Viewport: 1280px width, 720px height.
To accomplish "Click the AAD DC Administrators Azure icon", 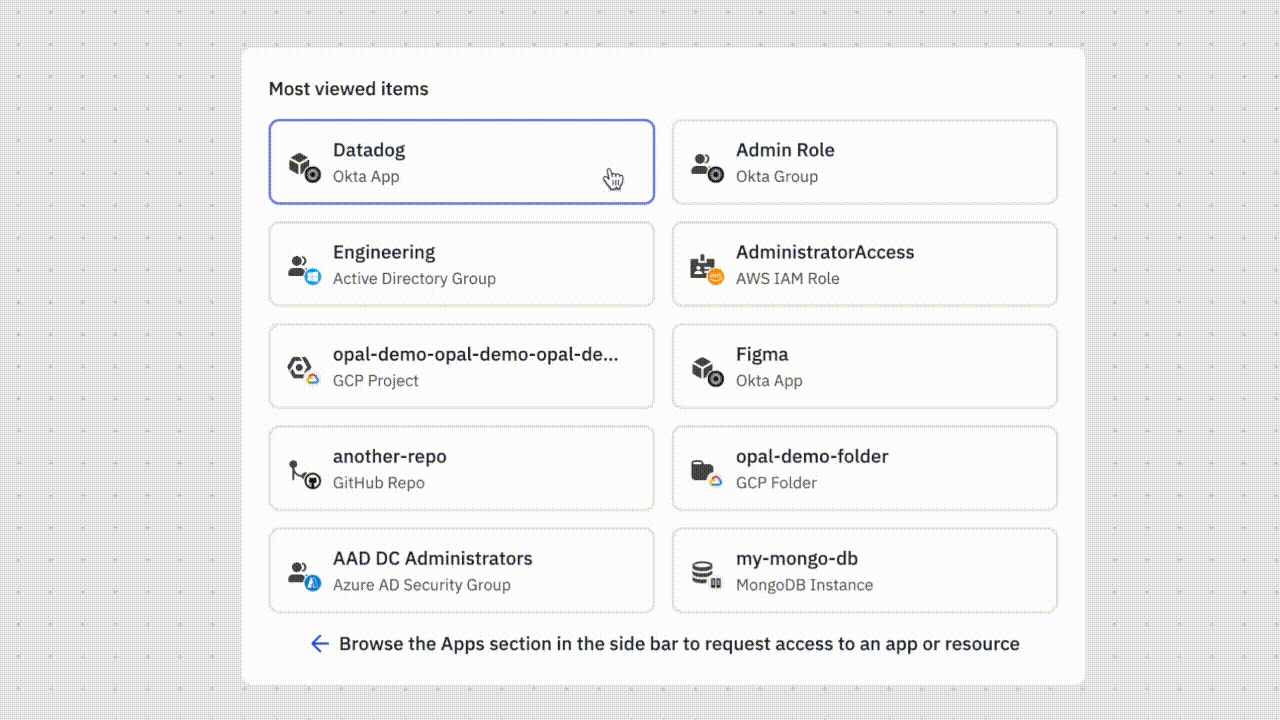I will [304, 574].
